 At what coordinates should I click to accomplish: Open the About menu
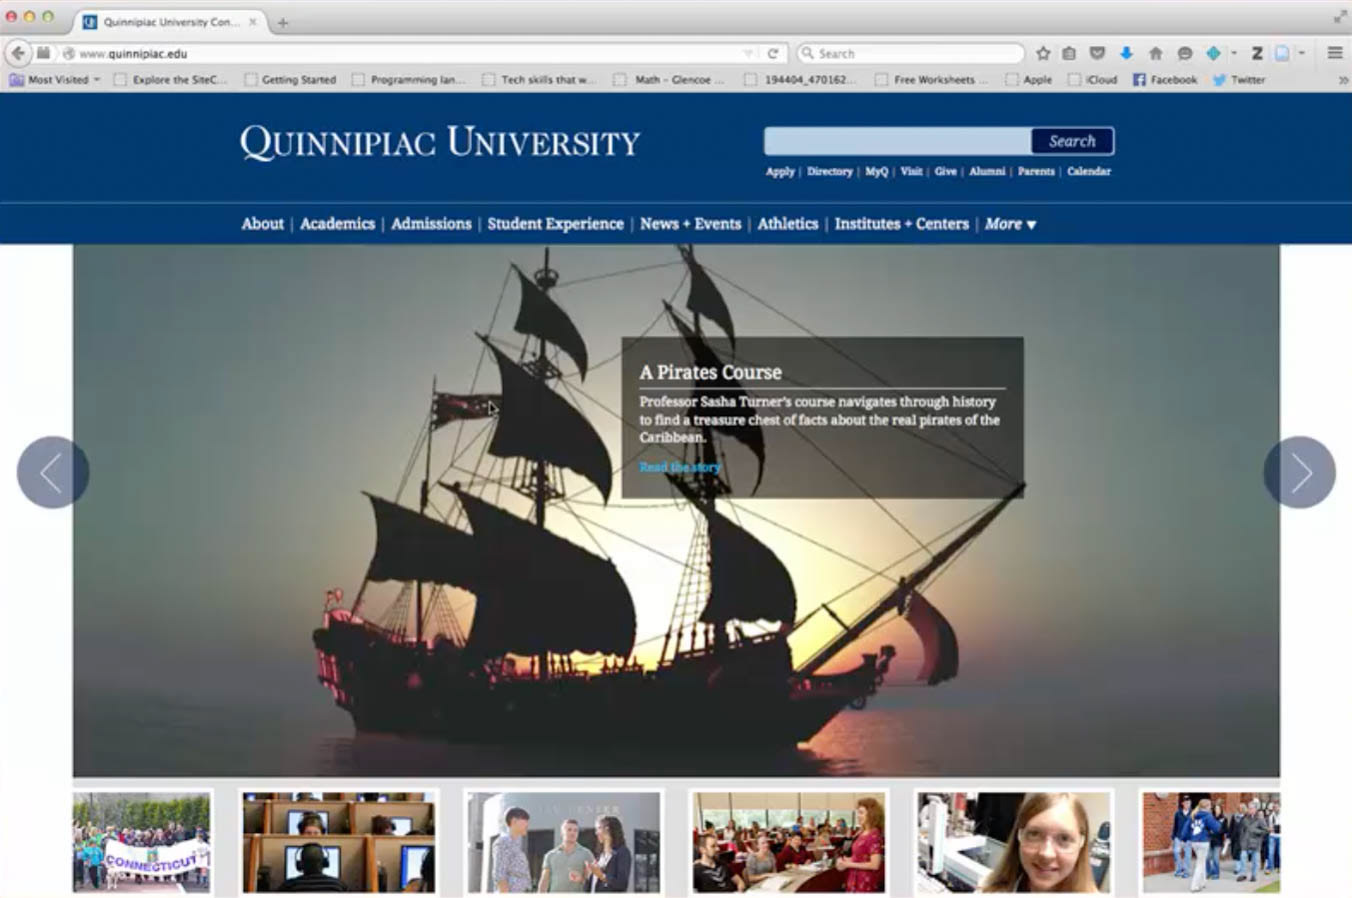click(262, 224)
